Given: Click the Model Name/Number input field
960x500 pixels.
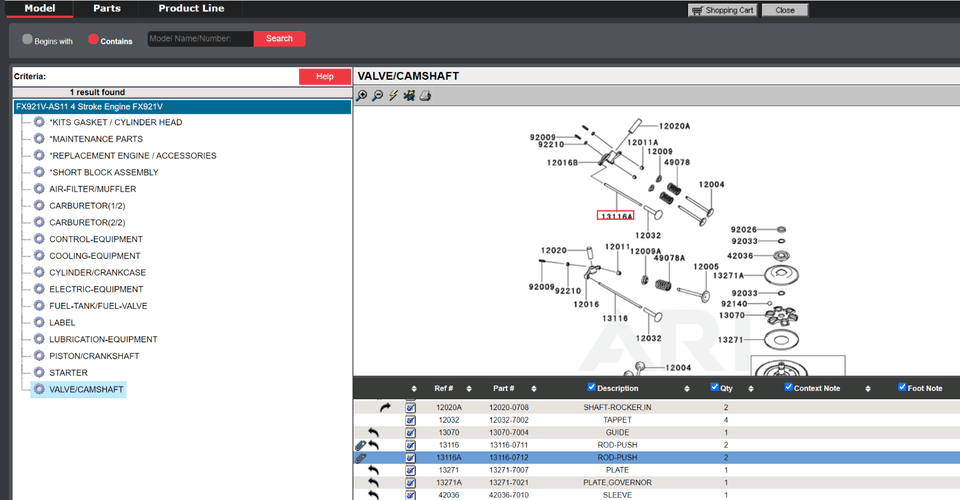Looking at the screenshot, I should [x=200, y=39].
